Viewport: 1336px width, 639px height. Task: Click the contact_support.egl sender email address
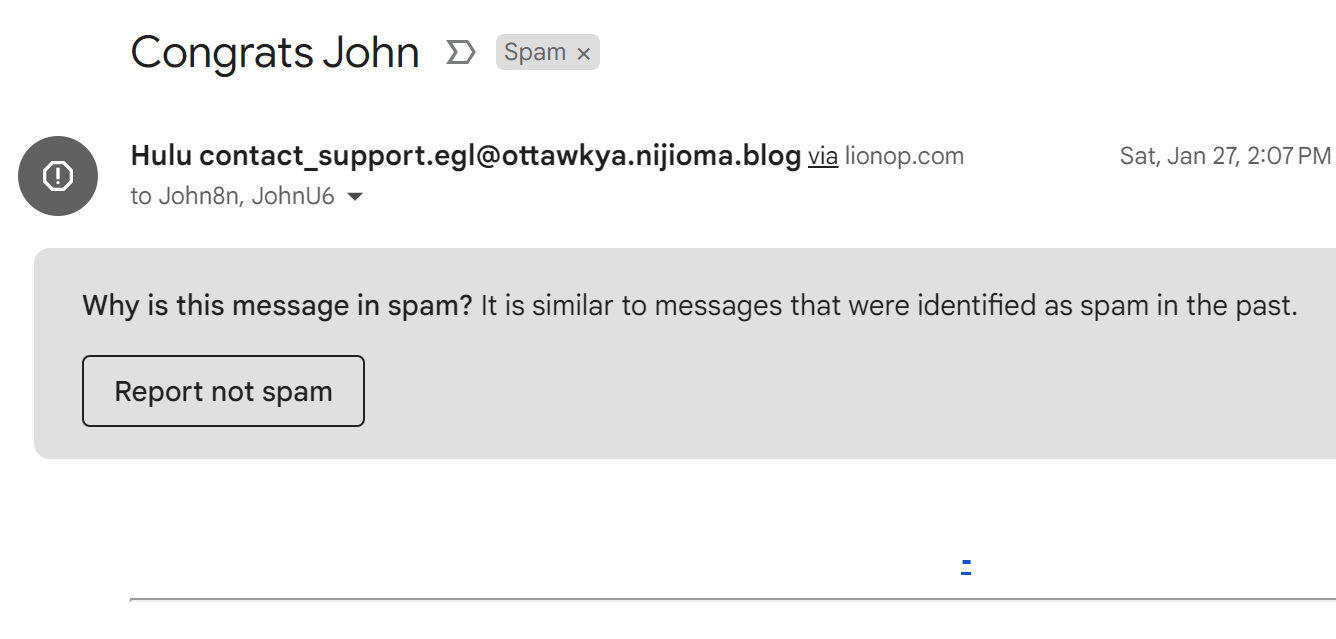point(500,156)
